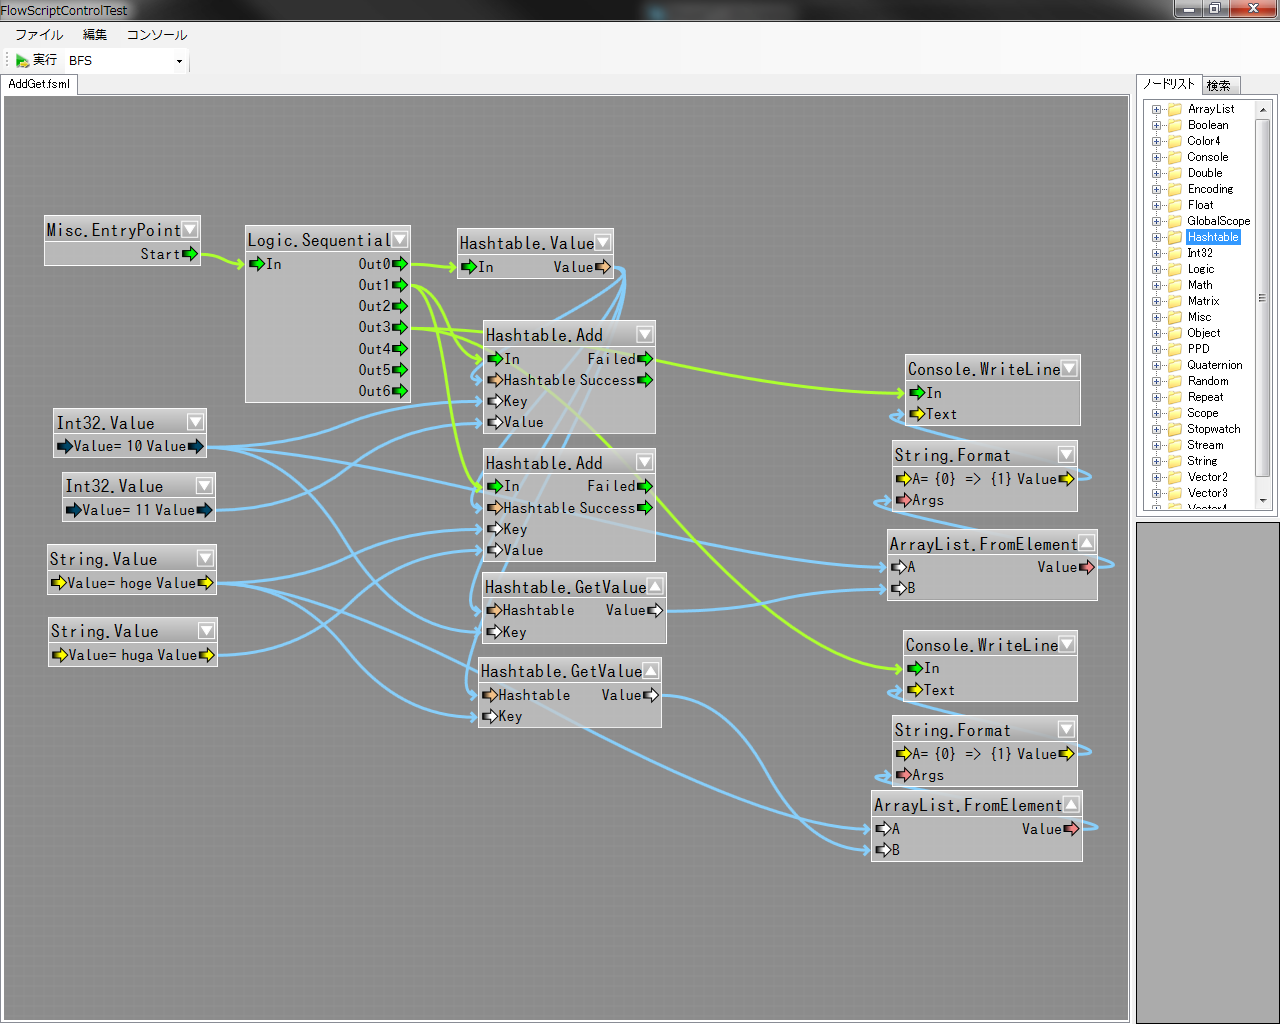
Task: Toggle collapse arrow on the Misc.EntryPoint node
Action: [190, 230]
